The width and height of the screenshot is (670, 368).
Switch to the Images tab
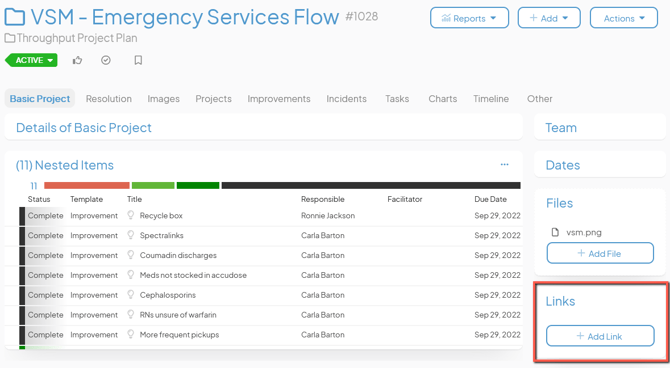pos(163,99)
